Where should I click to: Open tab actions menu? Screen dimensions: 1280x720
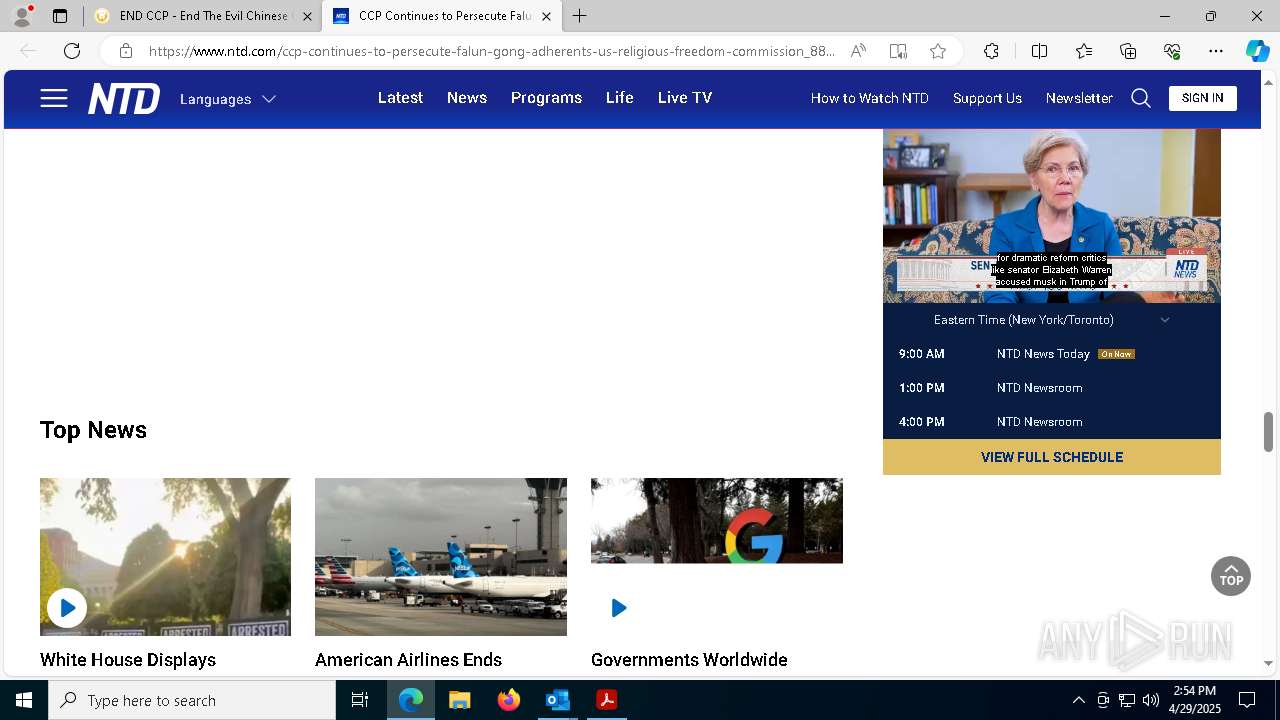60,16
